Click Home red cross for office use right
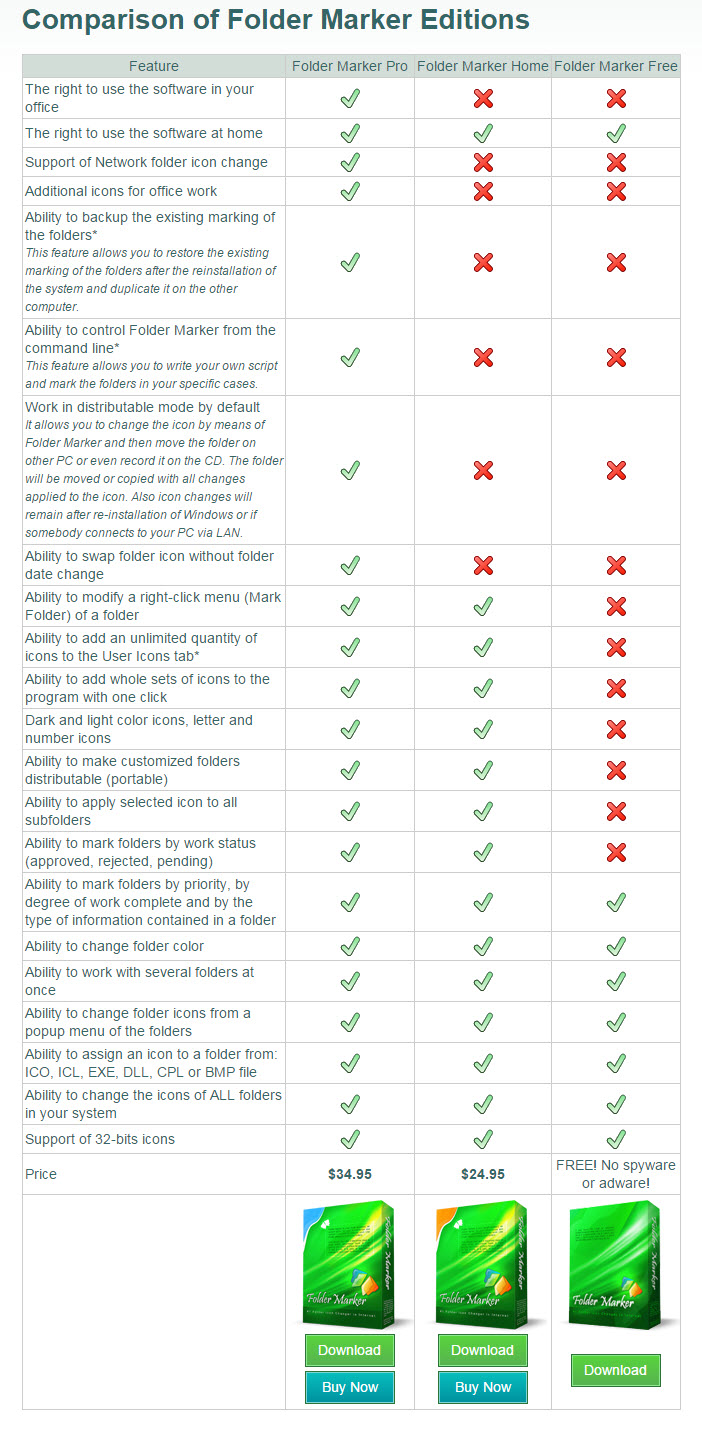702x1439 pixels. point(483,98)
